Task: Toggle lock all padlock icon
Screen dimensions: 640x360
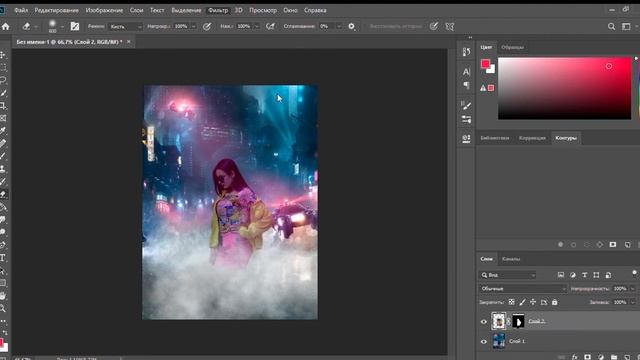Action: [x=554, y=302]
